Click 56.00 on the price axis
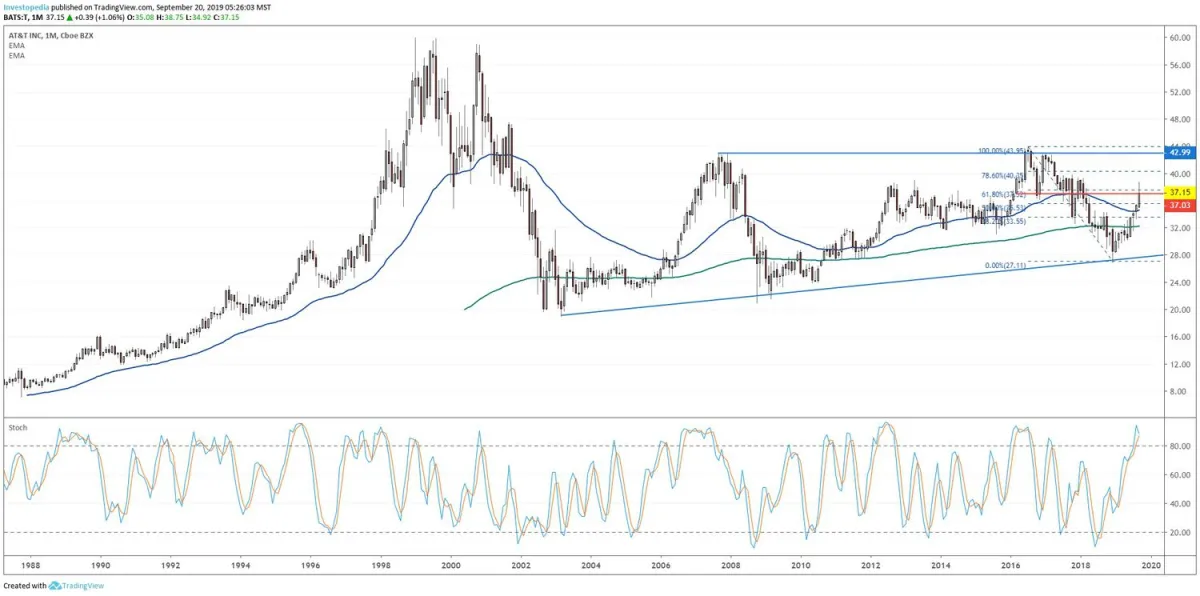Viewport: 1200px width, 596px height. 1178,65
